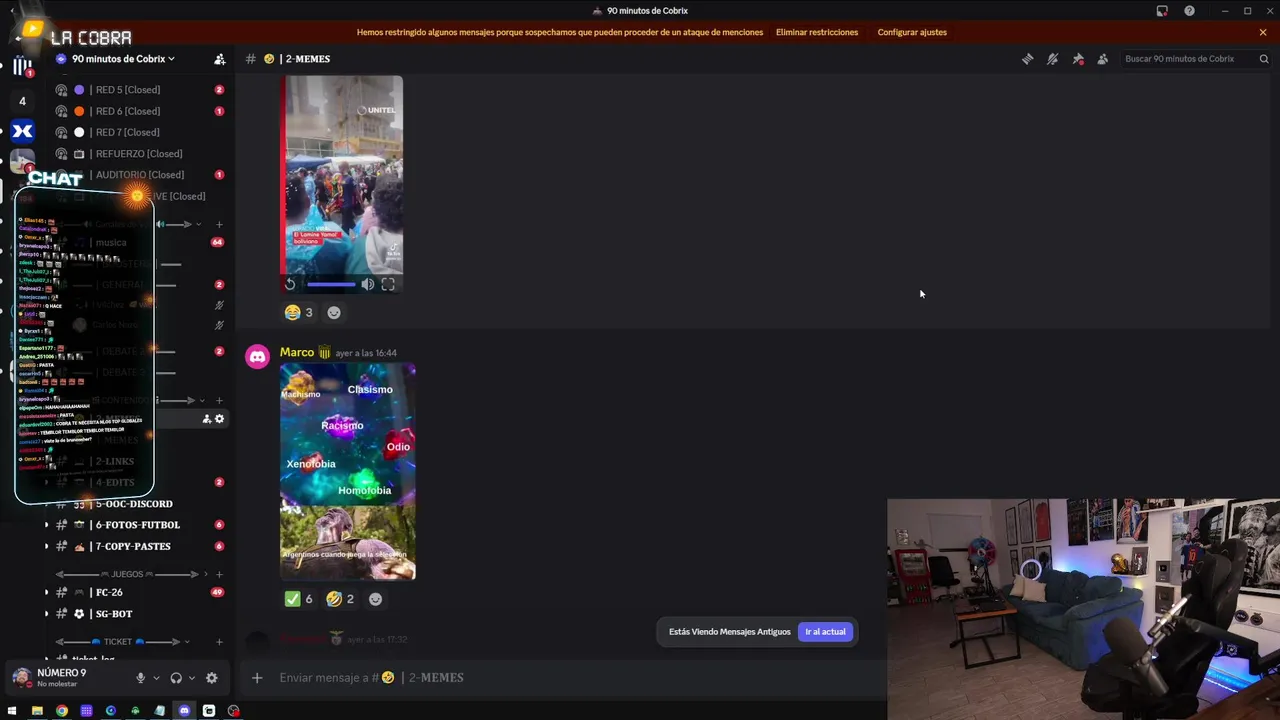This screenshot has height=720, width=1280.
Task: Click the Eliminar restricciones link
Action: point(817,32)
